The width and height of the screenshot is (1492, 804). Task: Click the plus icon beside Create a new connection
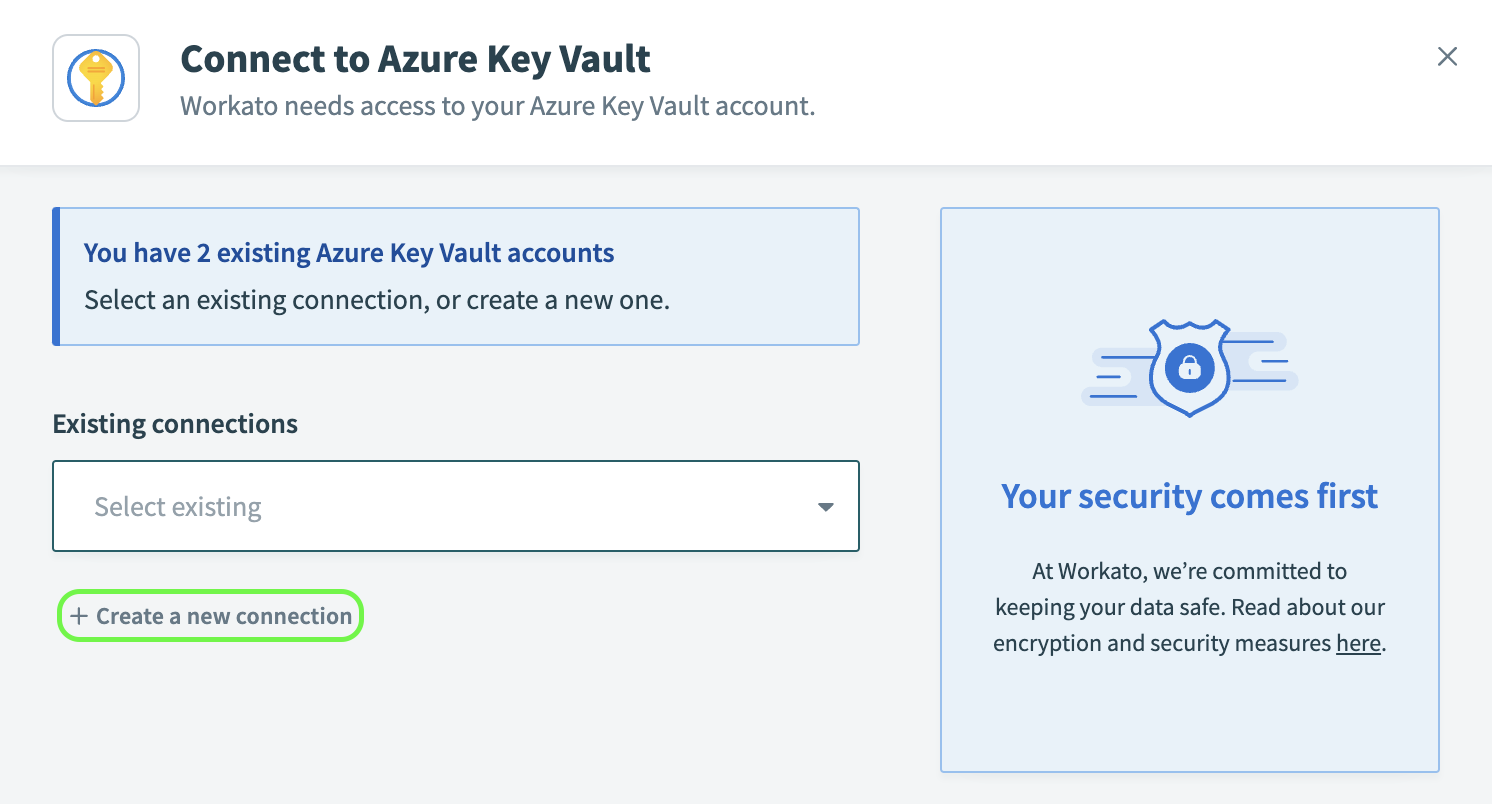80,615
